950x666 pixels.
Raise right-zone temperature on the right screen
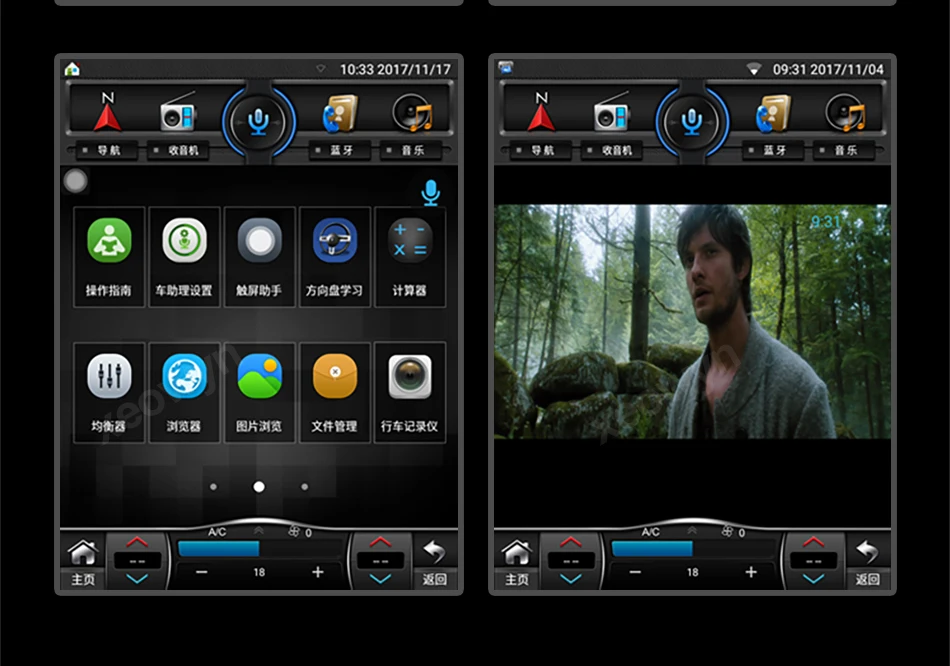click(x=814, y=541)
